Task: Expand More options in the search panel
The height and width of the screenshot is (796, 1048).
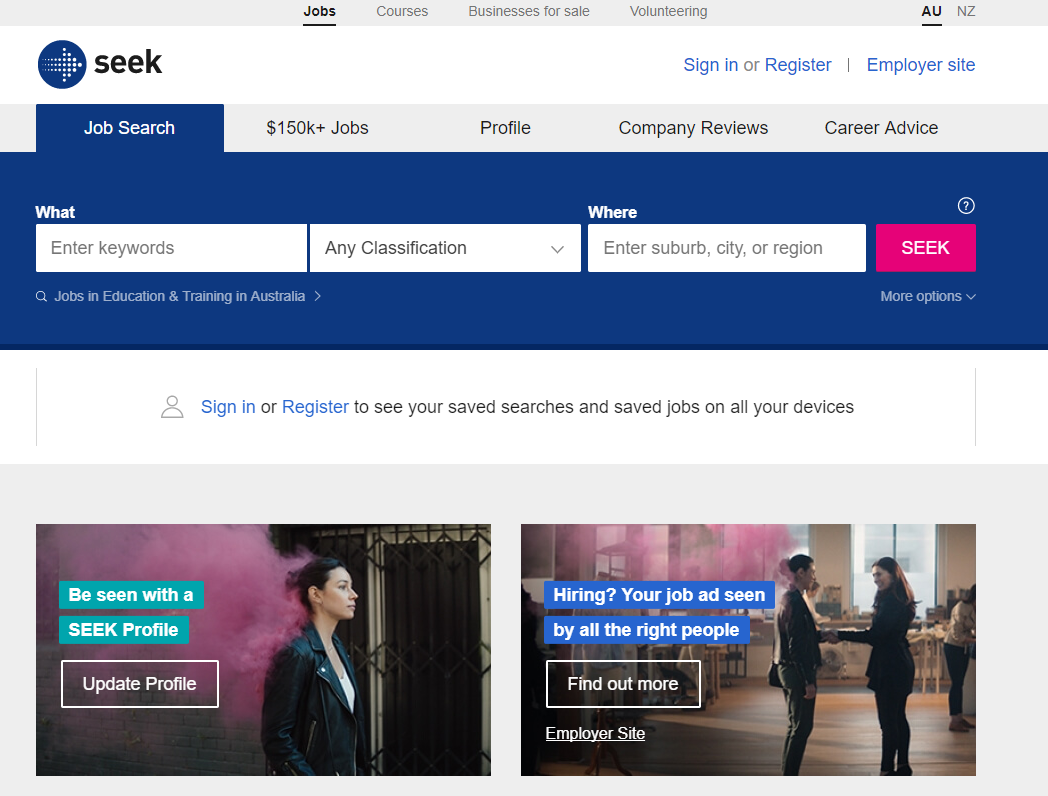Action: 928,296
